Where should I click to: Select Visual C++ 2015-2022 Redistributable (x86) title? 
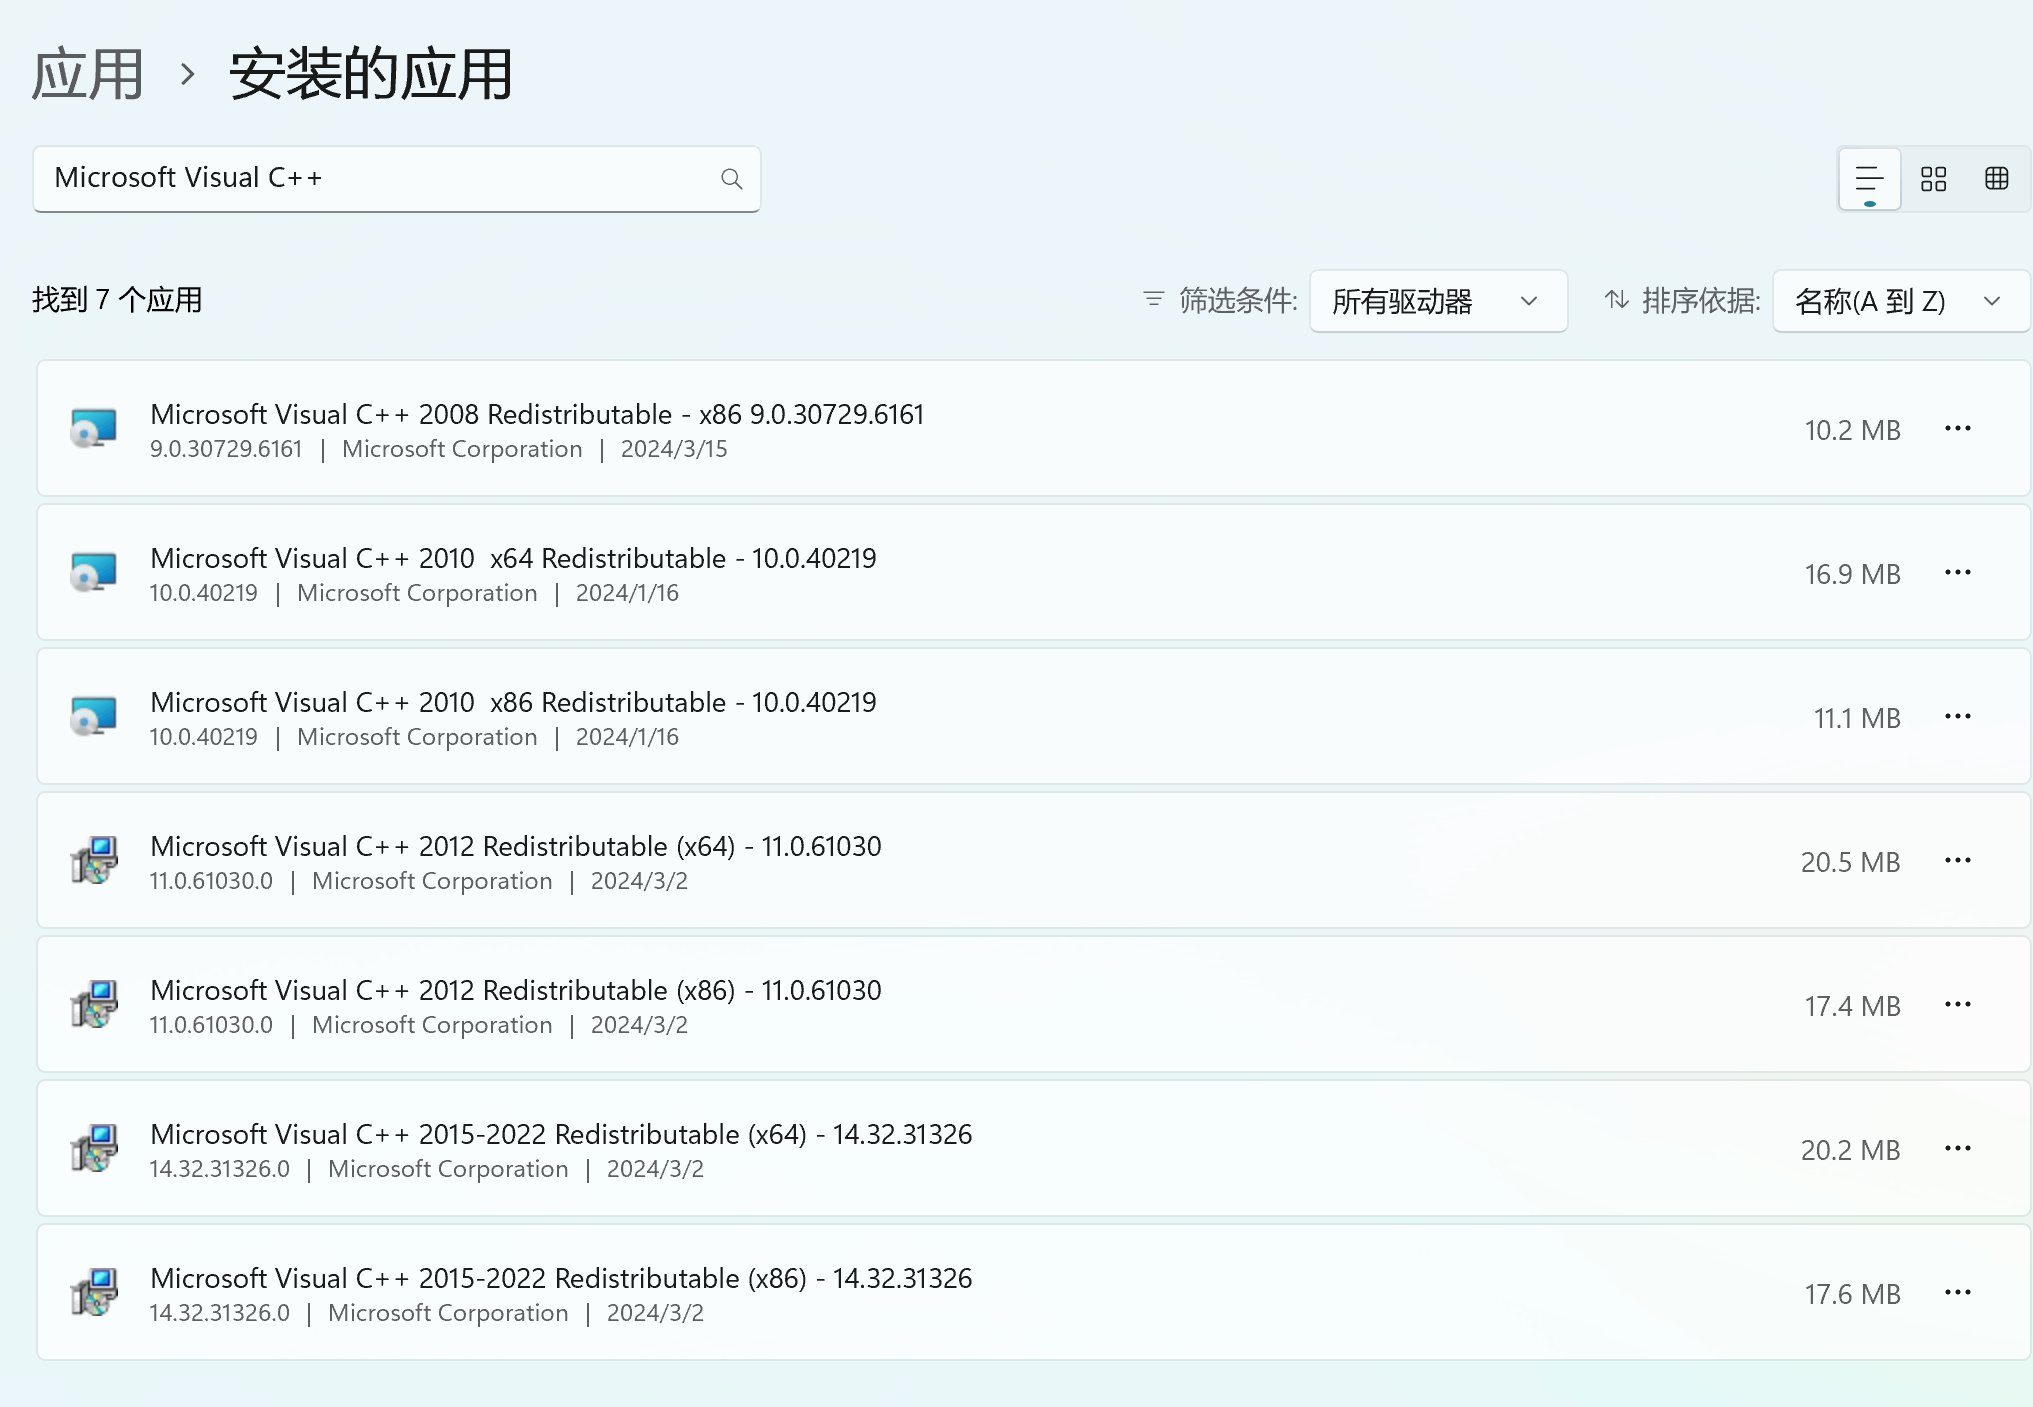pos(561,1278)
